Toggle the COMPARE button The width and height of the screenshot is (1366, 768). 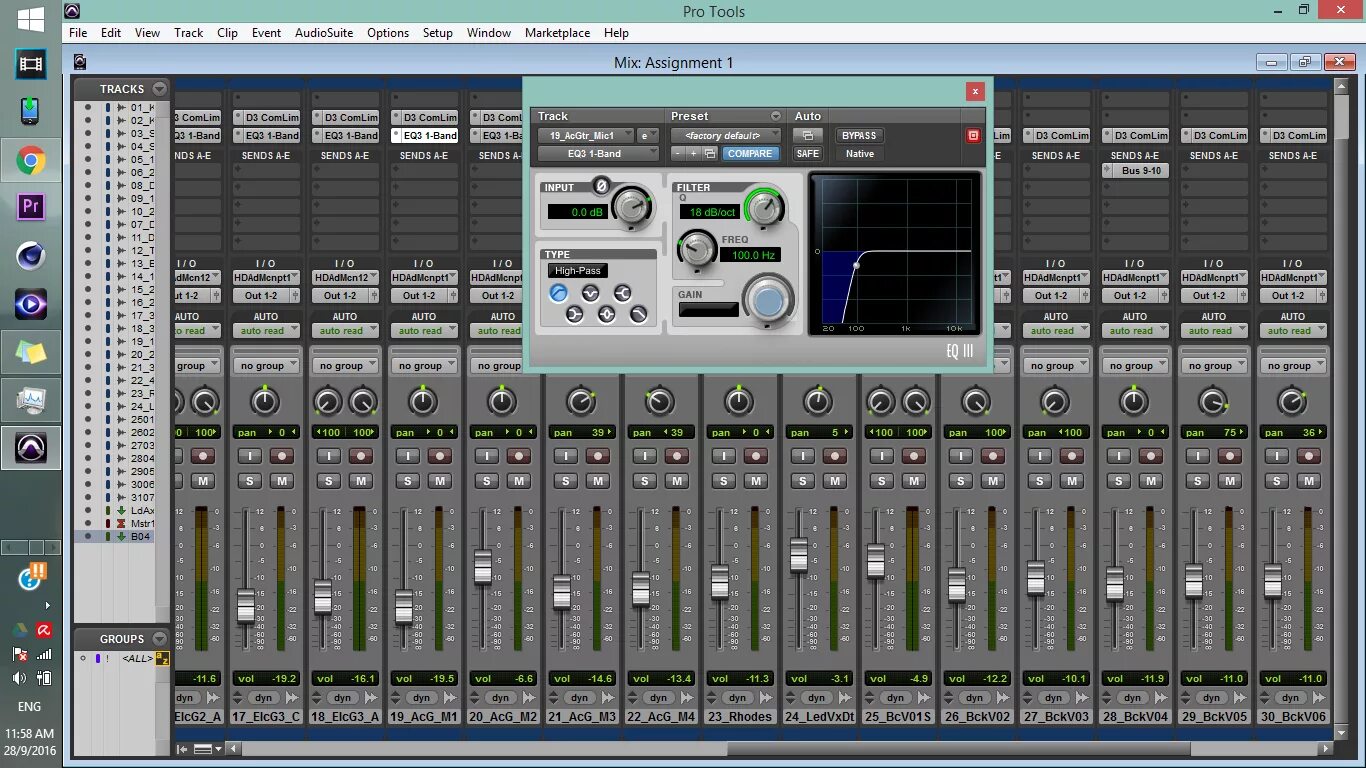click(750, 153)
